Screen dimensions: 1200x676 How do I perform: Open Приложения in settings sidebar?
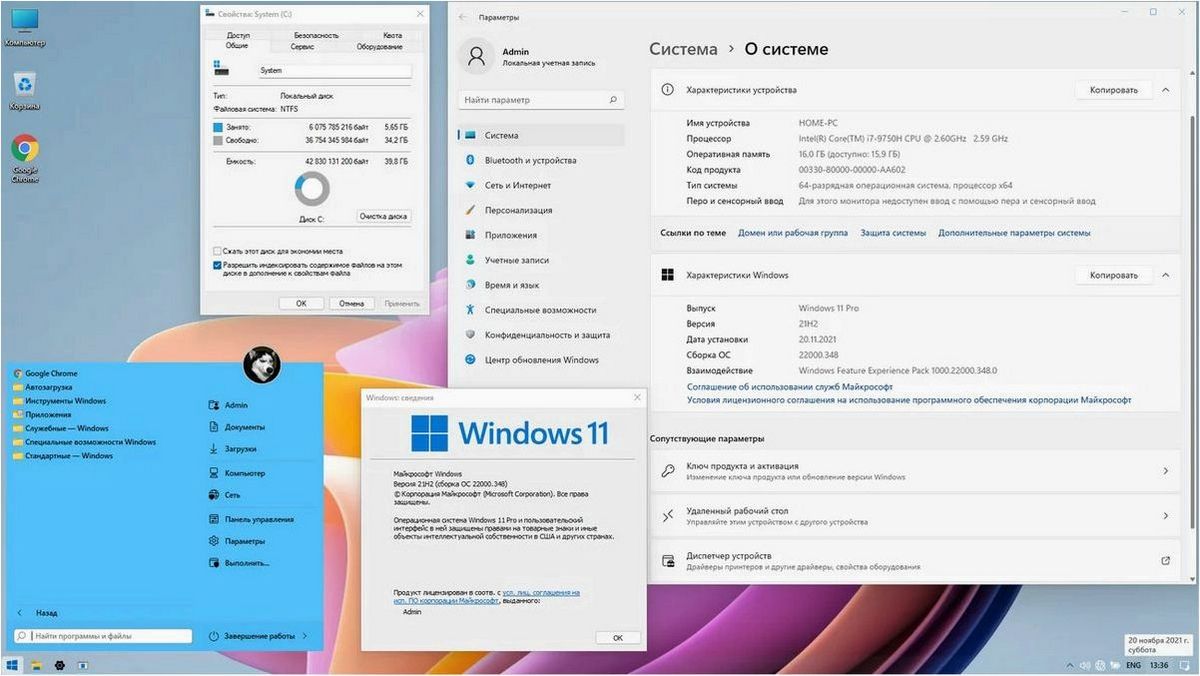pos(542,235)
